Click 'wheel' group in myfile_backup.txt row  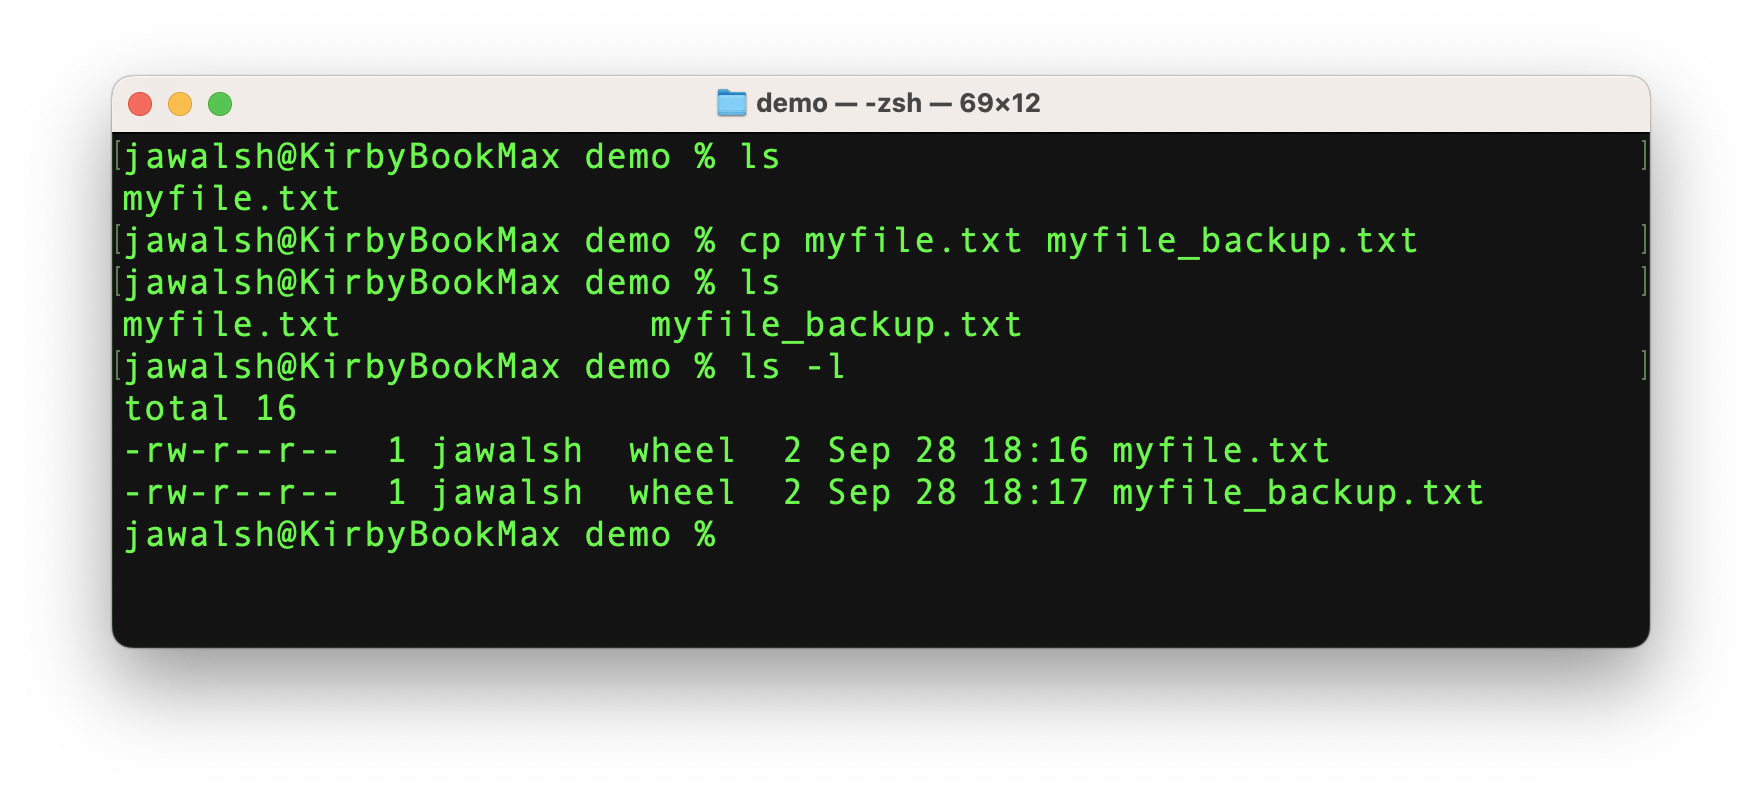click(x=682, y=493)
